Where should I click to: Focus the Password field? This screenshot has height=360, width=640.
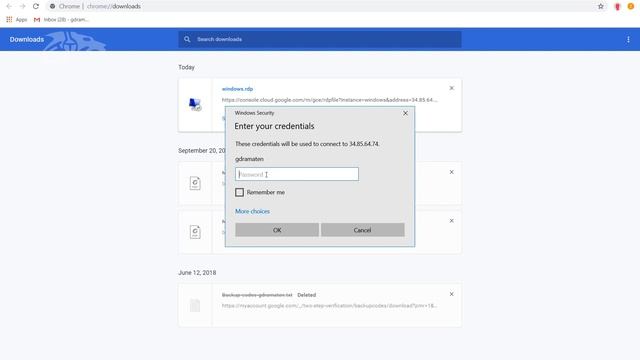pos(297,174)
